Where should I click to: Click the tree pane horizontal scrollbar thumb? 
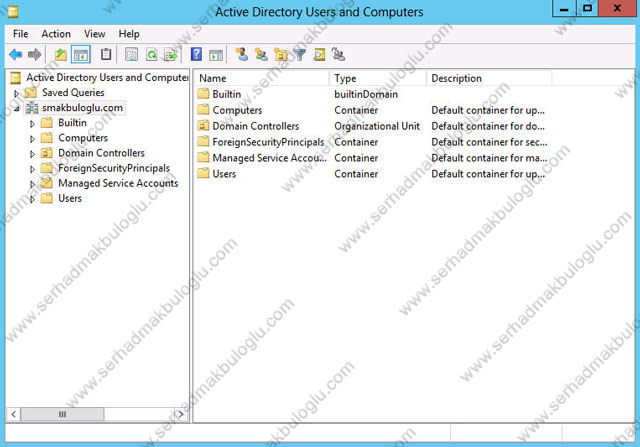[x=62, y=414]
